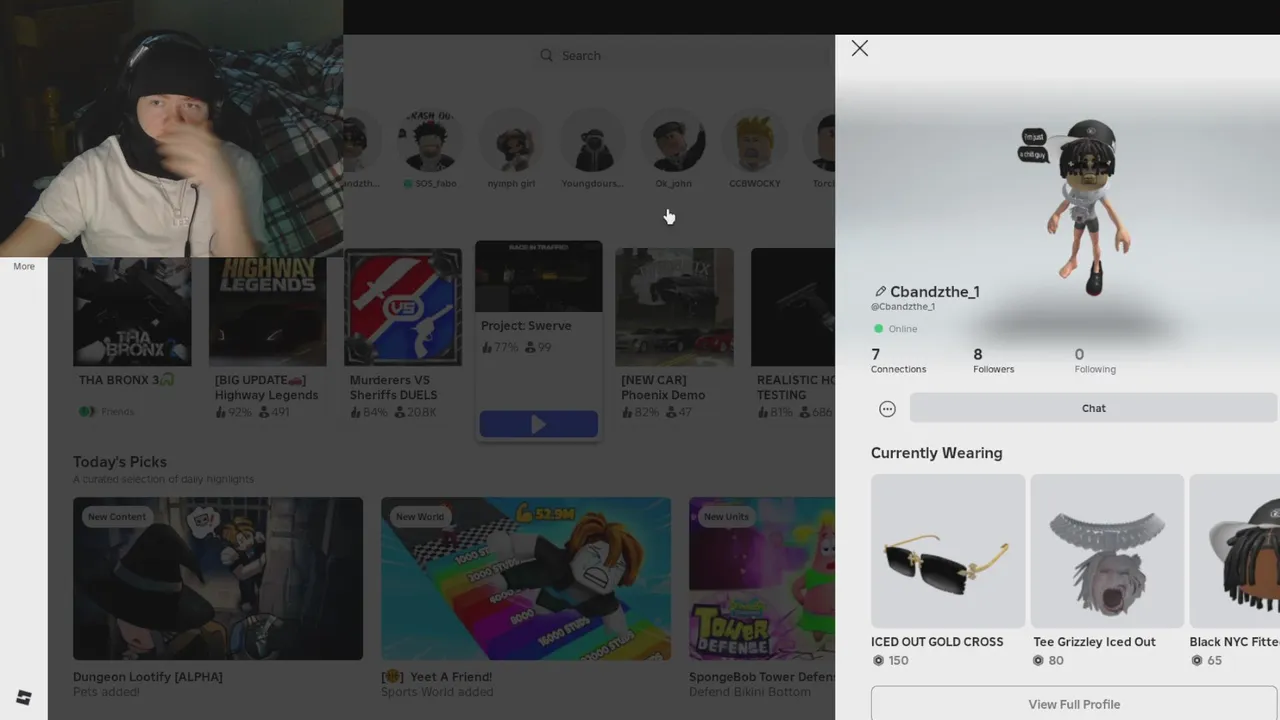Click the 80 Robux price under Tee Grizzley
This screenshot has height=720, width=1280.
click(1048, 661)
